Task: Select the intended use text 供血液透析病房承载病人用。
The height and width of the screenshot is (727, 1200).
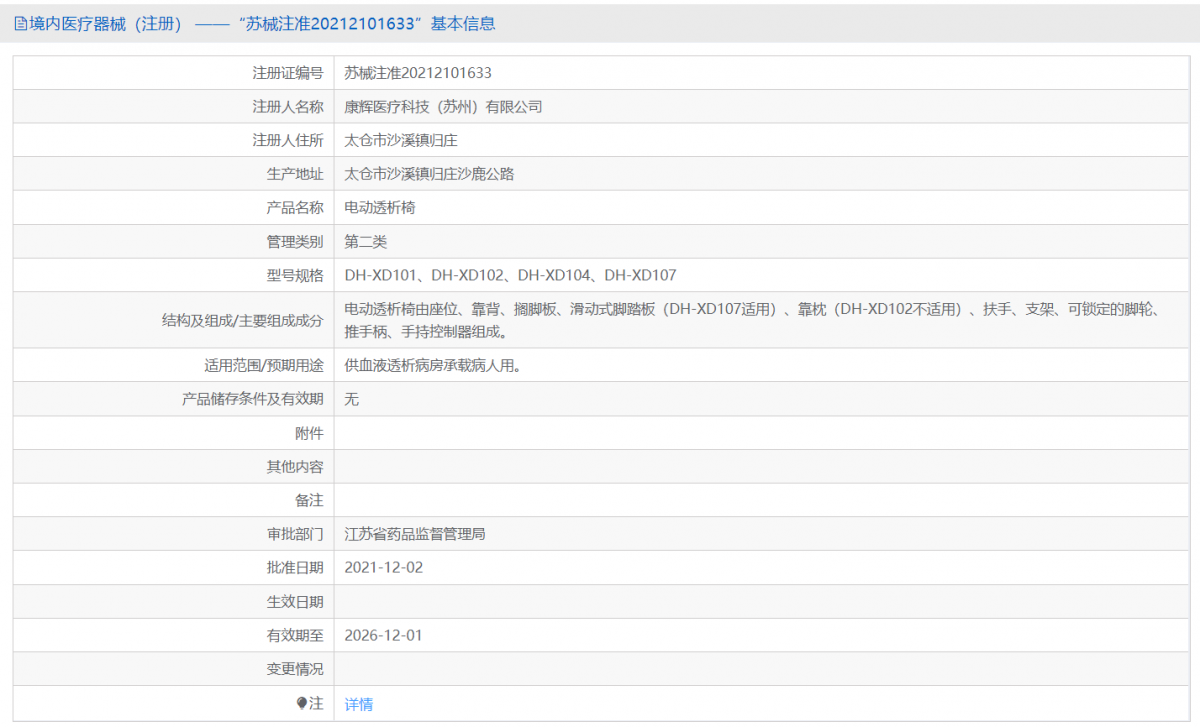Action: pyautogui.click(x=436, y=366)
